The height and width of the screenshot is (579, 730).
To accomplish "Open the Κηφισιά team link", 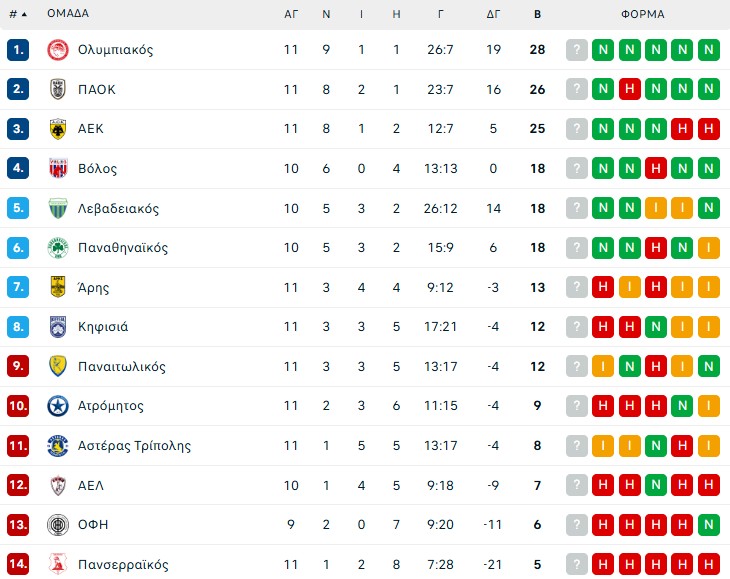I will [x=103, y=327].
